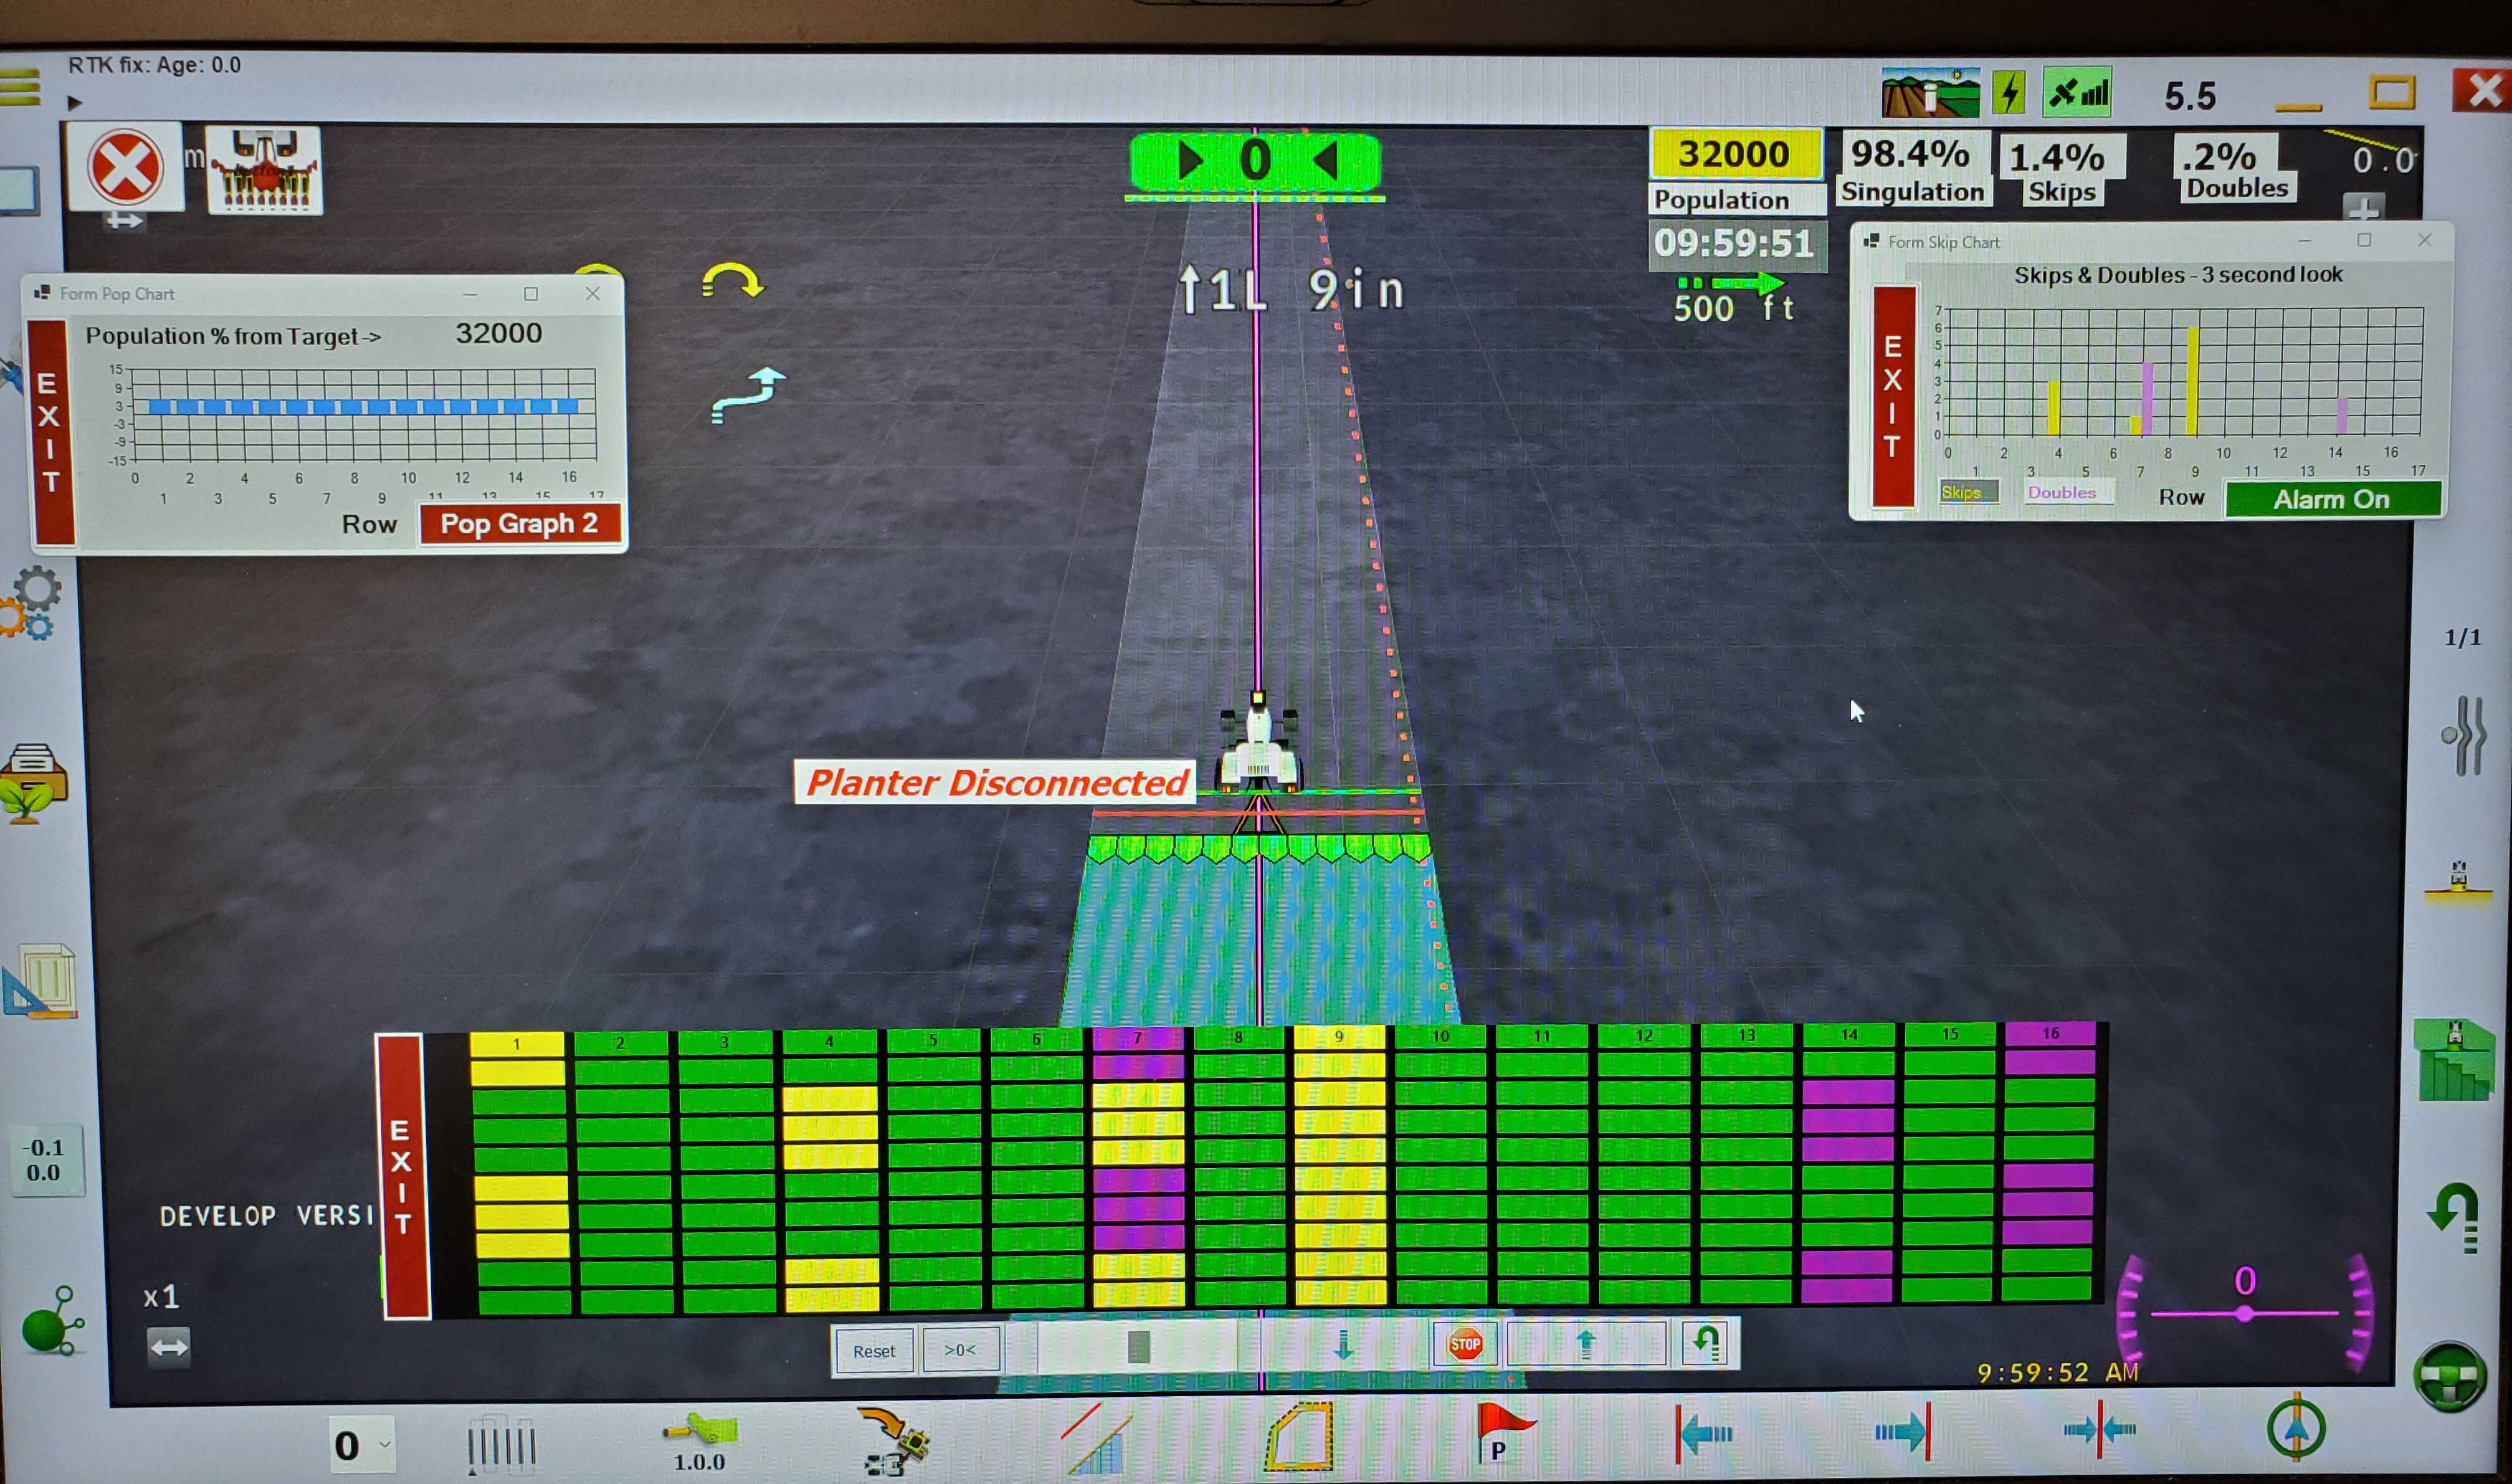Click the green U-turn button next to STOP

coord(1706,1342)
